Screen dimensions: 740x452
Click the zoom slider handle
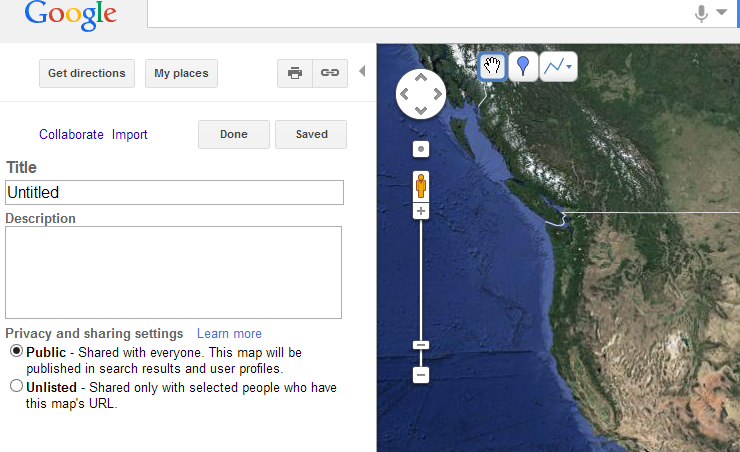(421, 345)
